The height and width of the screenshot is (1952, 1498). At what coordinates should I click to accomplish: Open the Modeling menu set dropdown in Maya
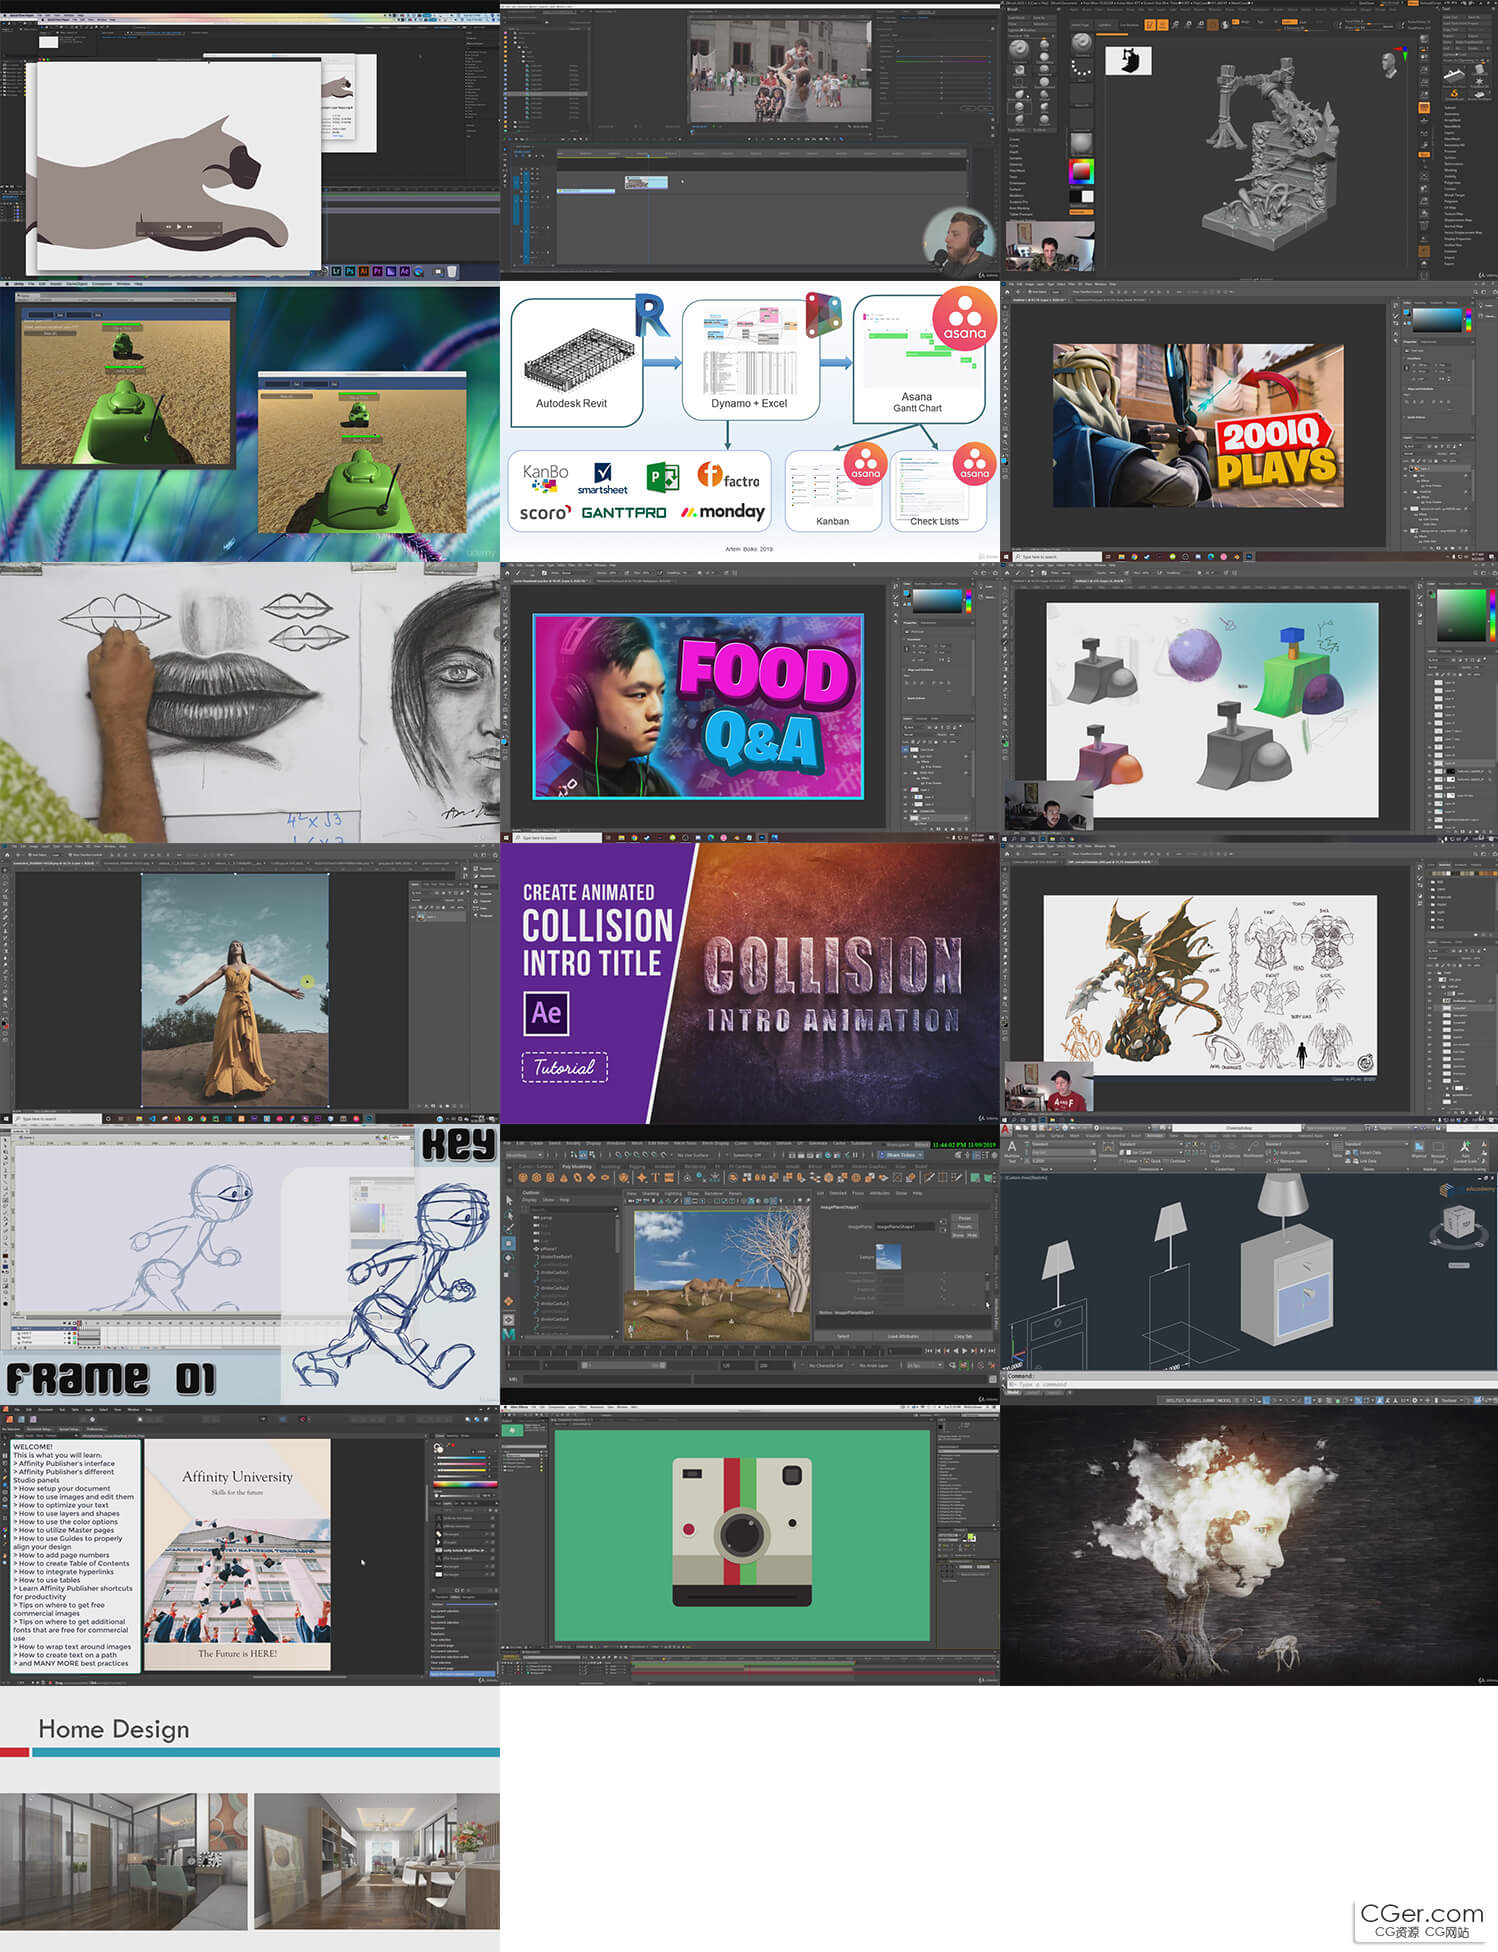point(524,1155)
